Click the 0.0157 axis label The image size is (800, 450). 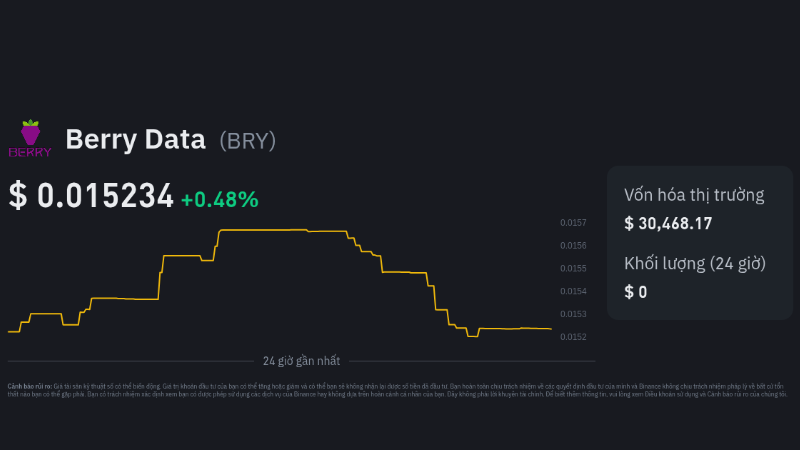click(573, 222)
